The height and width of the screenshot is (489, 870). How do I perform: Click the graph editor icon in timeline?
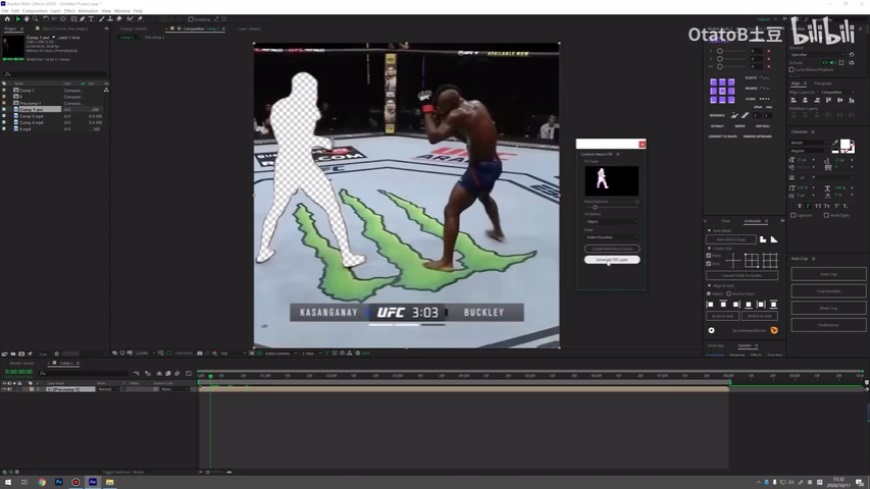[x=189, y=373]
